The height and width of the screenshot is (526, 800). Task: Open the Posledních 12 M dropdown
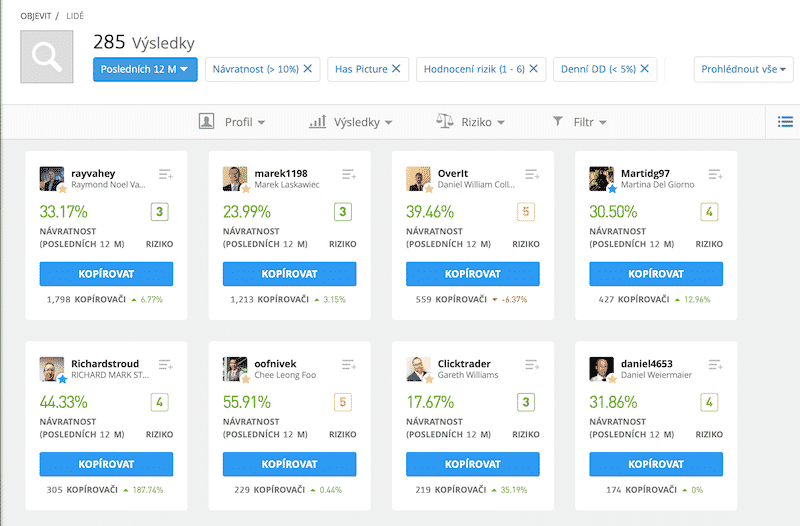click(x=145, y=69)
